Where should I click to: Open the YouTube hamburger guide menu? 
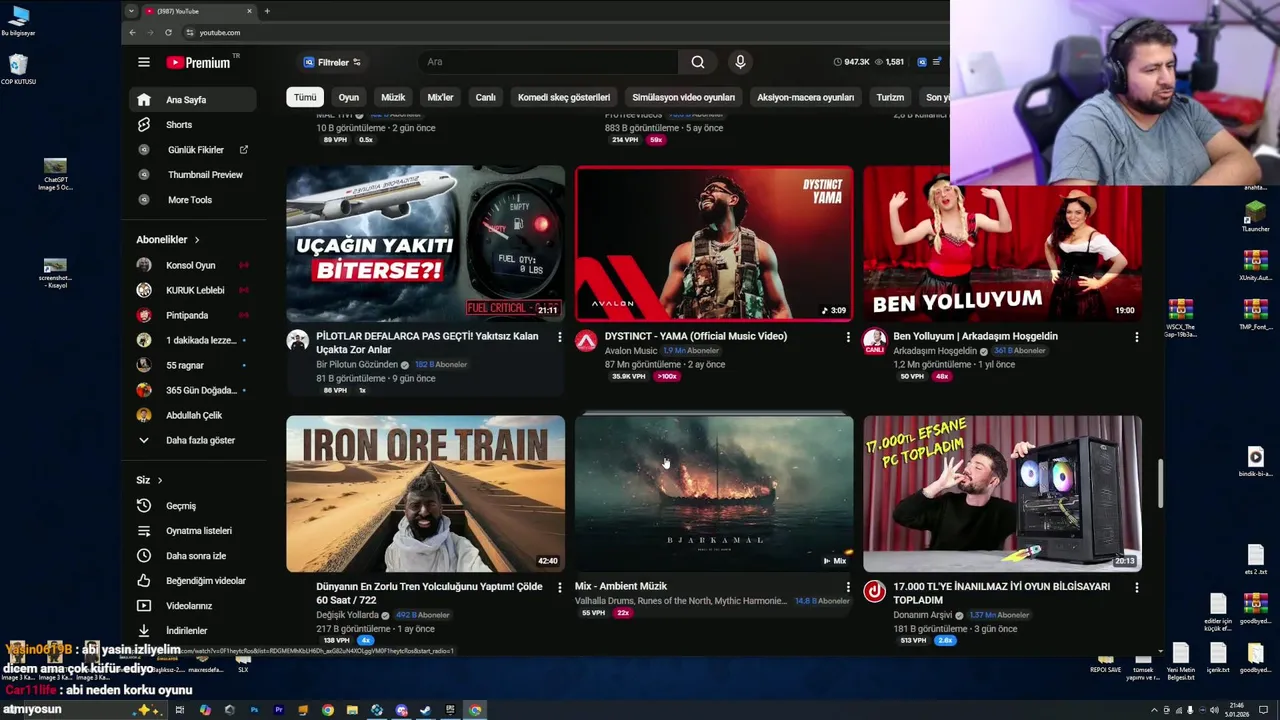pos(144,62)
